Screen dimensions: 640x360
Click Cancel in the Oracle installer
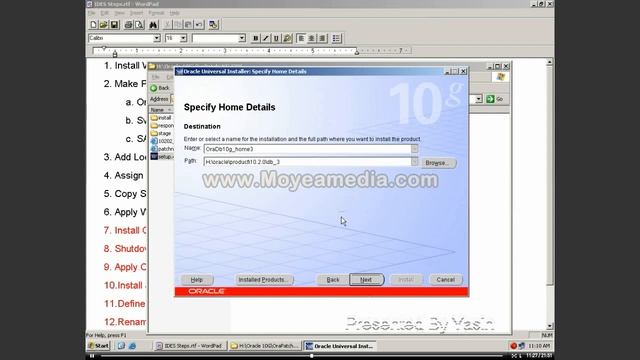coord(445,280)
